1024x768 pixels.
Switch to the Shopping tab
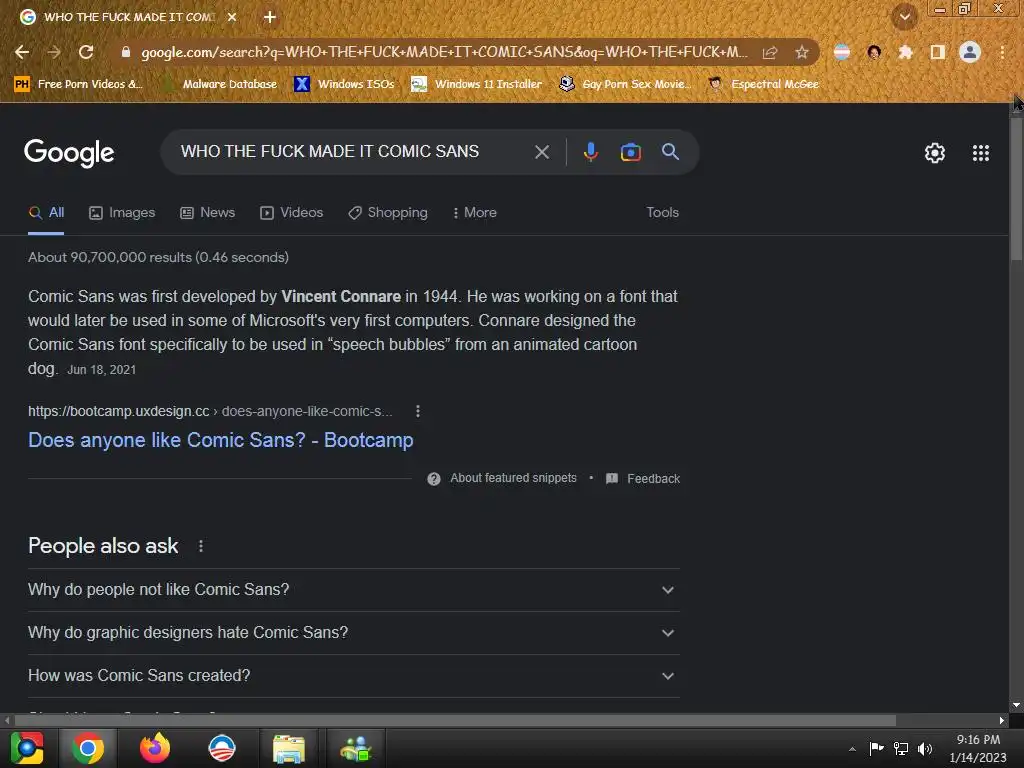coord(388,213)
